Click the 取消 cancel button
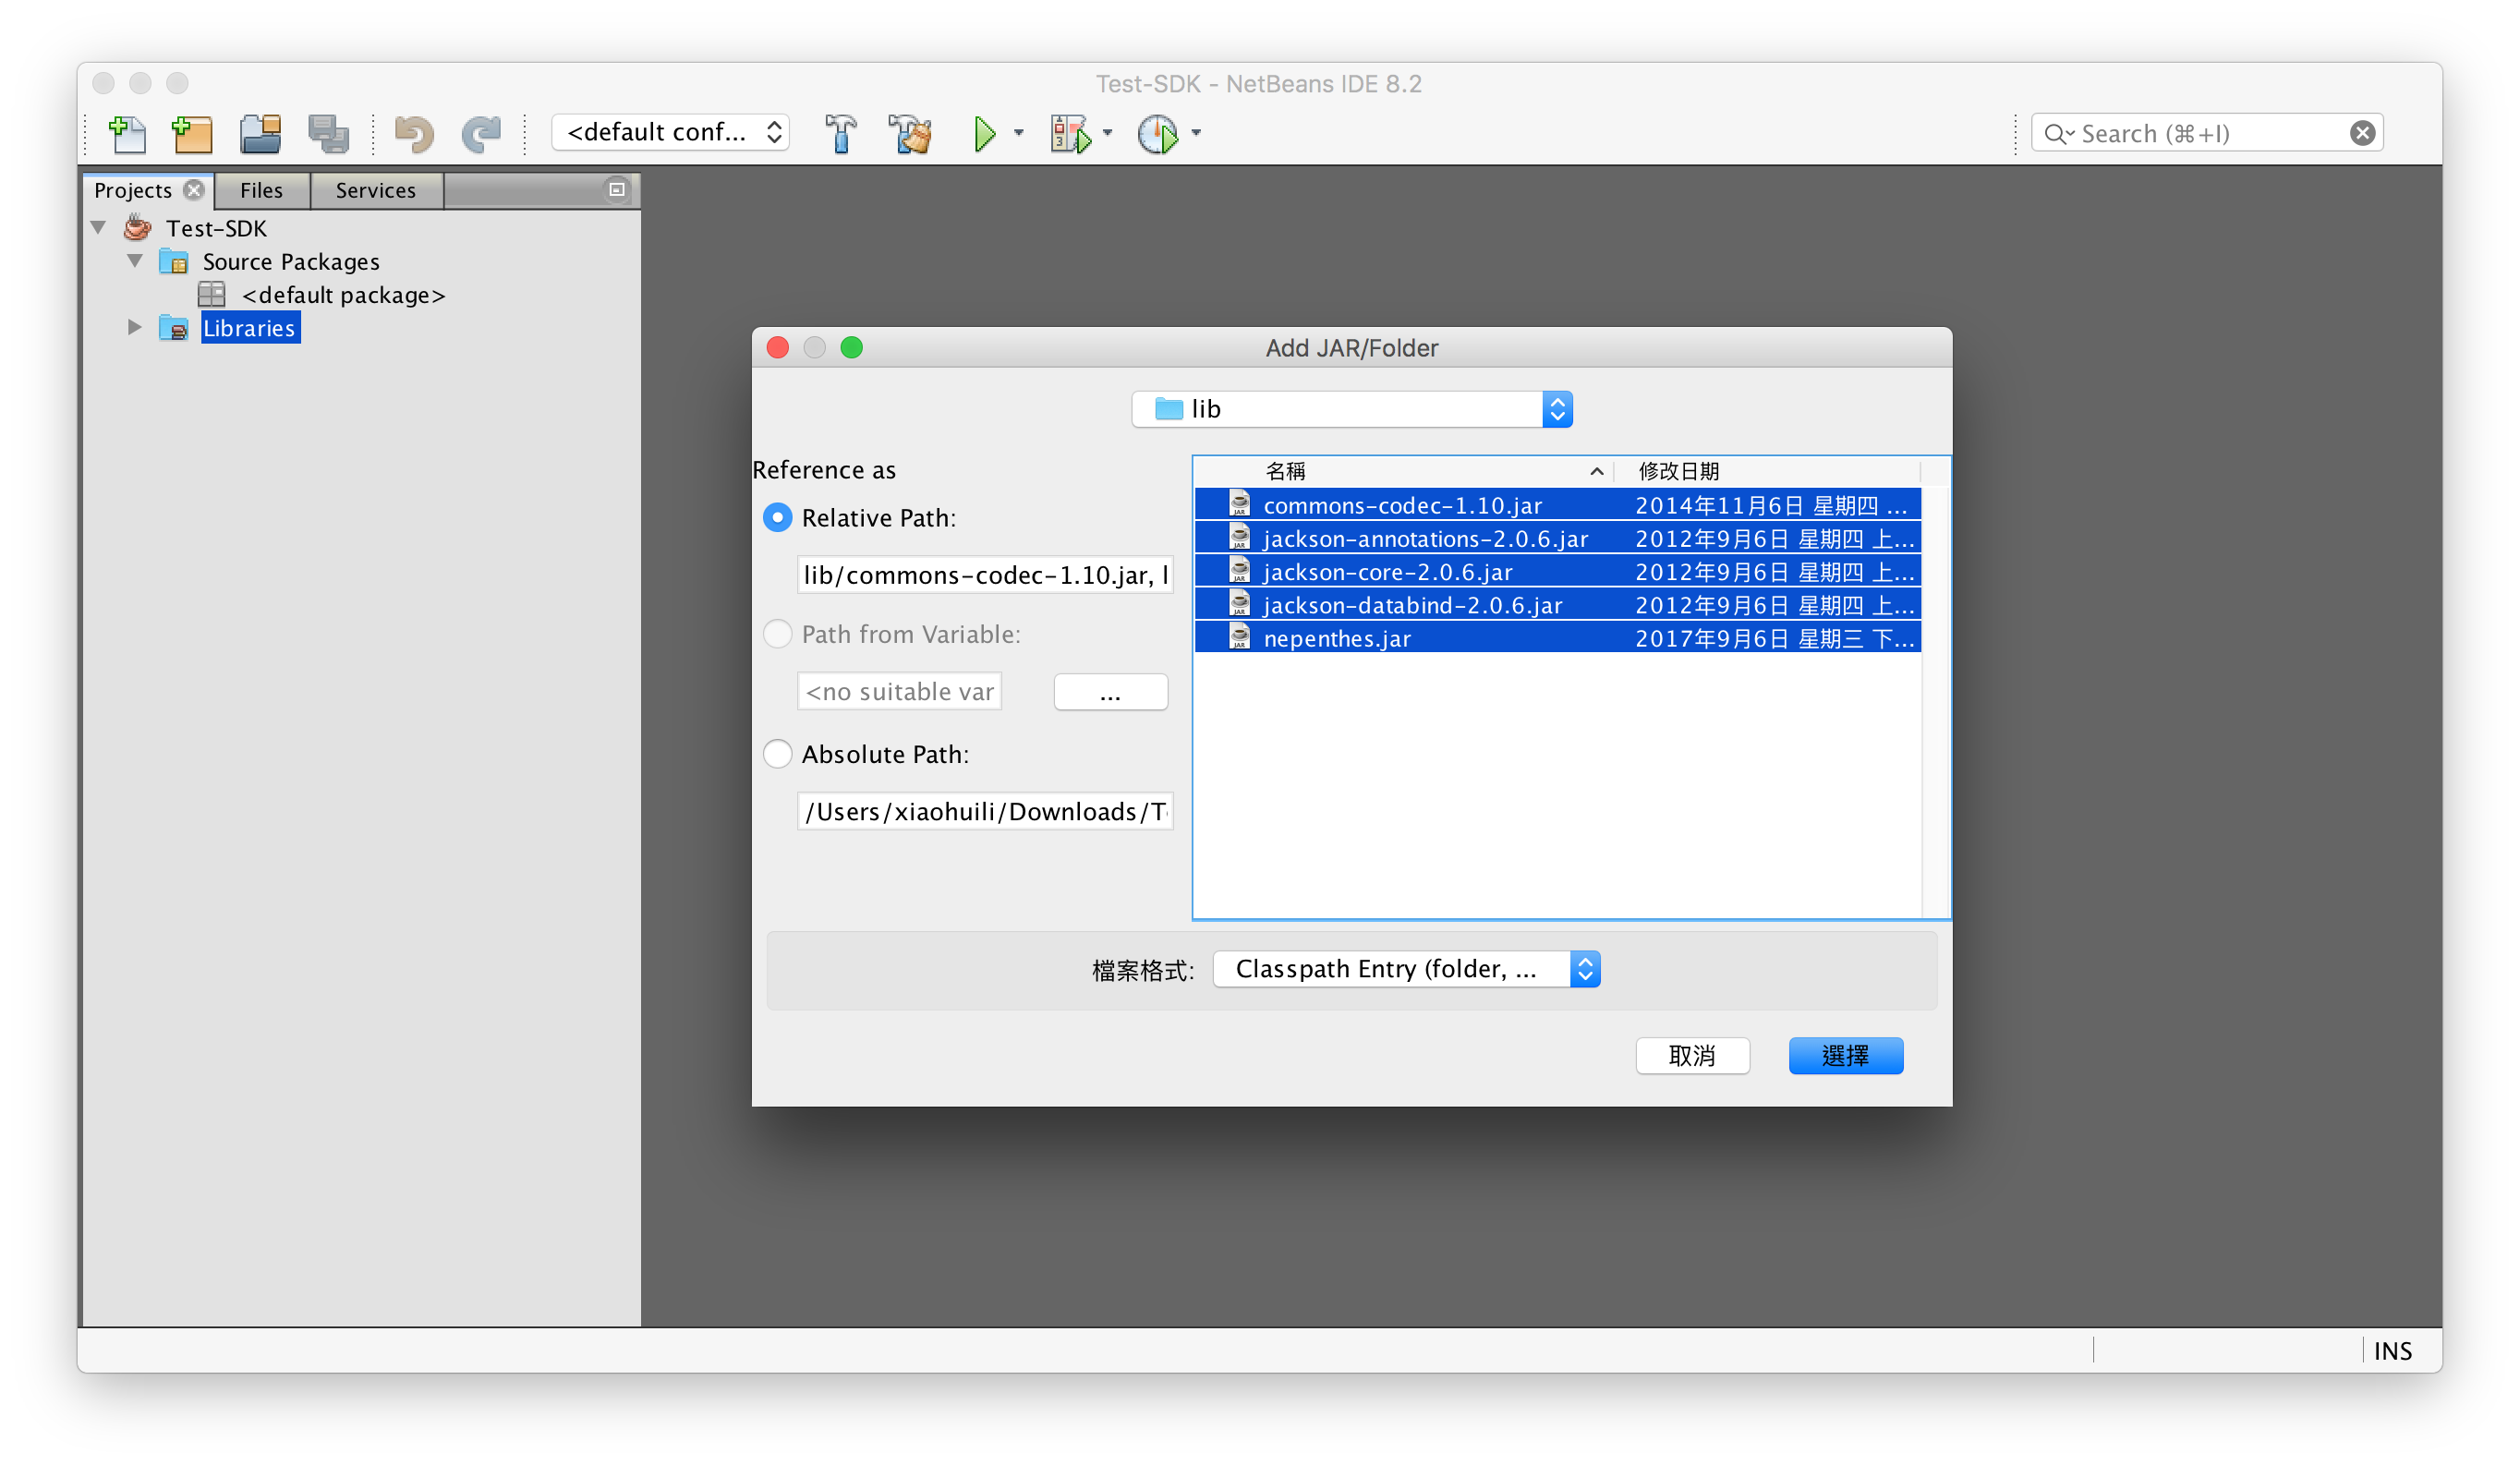Image resolution: width=2520 pixels, height=1465 pixels. 1692,1055
